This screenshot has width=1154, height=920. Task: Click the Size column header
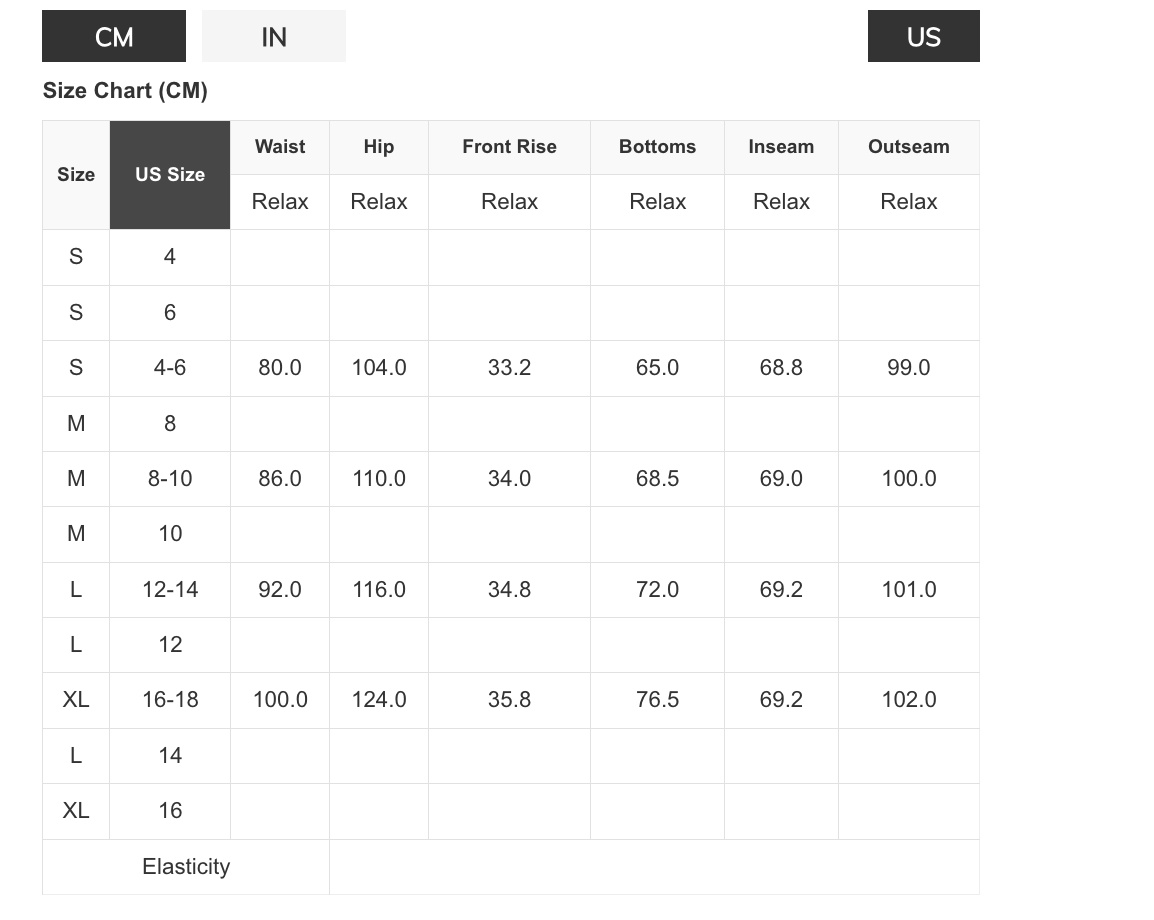pyautogui.click(x=76, y=175)
